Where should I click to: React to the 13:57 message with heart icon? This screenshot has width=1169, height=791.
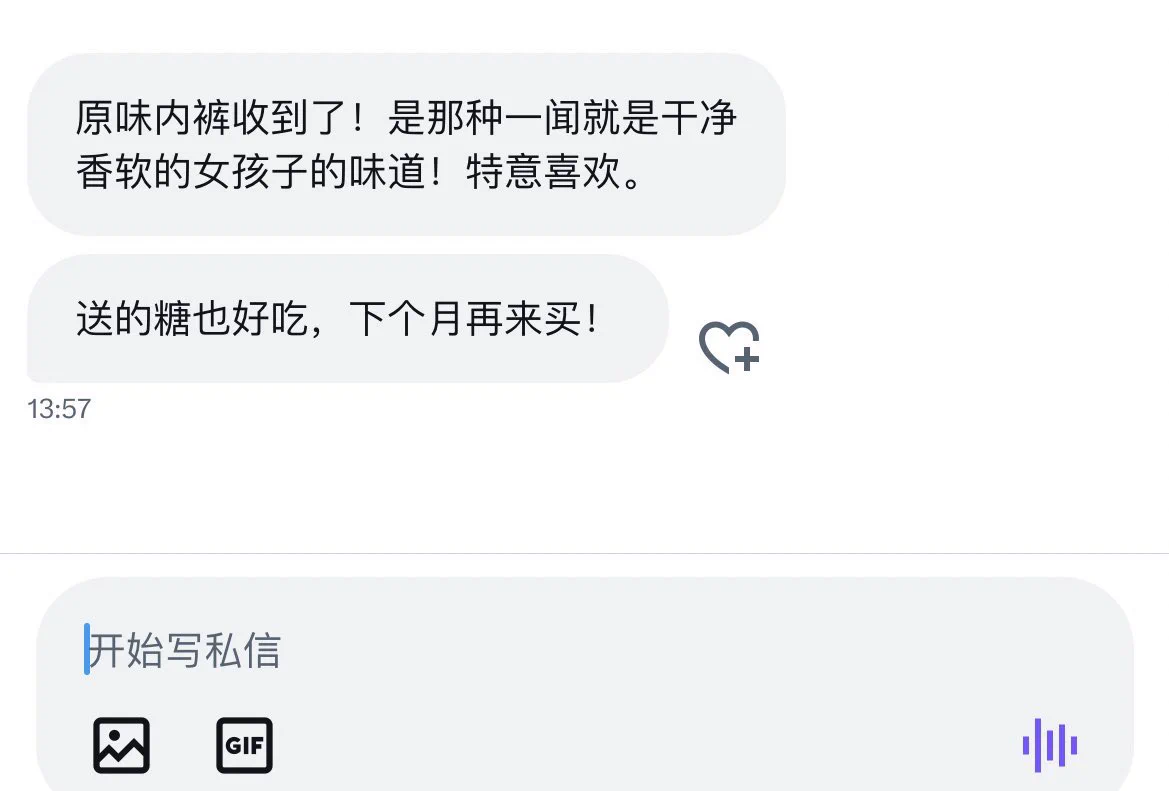729,347
